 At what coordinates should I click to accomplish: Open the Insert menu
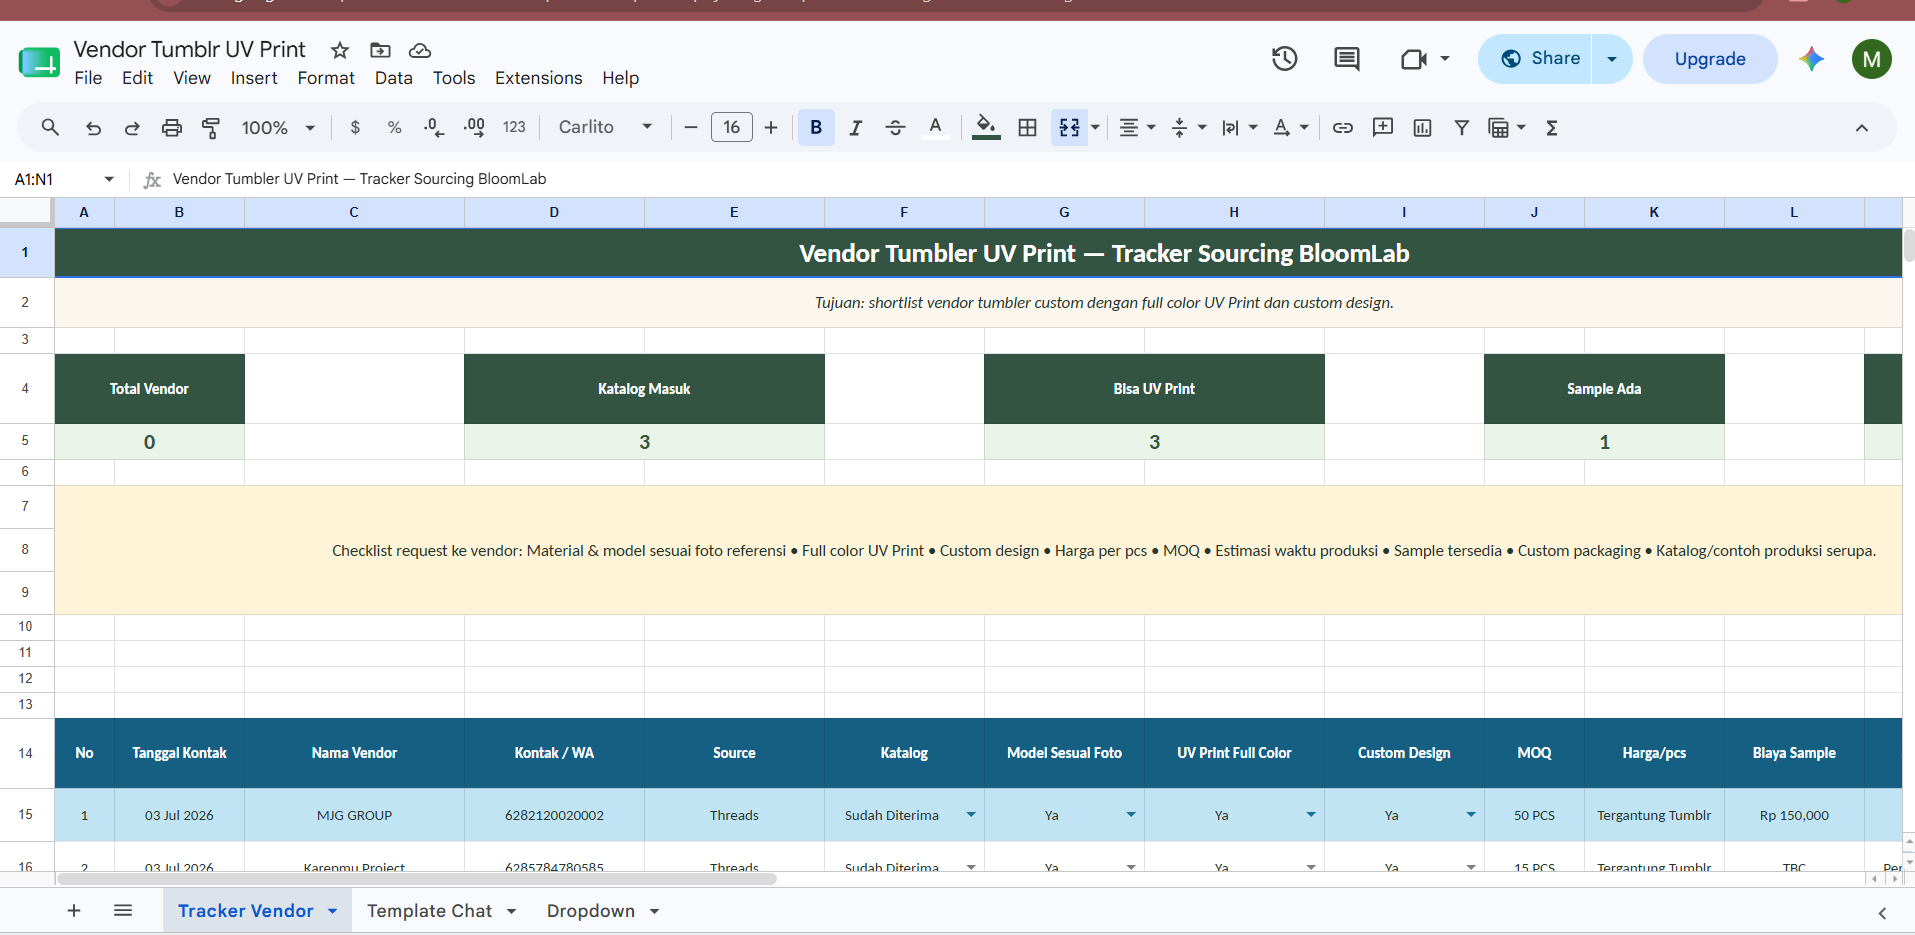click(254, 78)
